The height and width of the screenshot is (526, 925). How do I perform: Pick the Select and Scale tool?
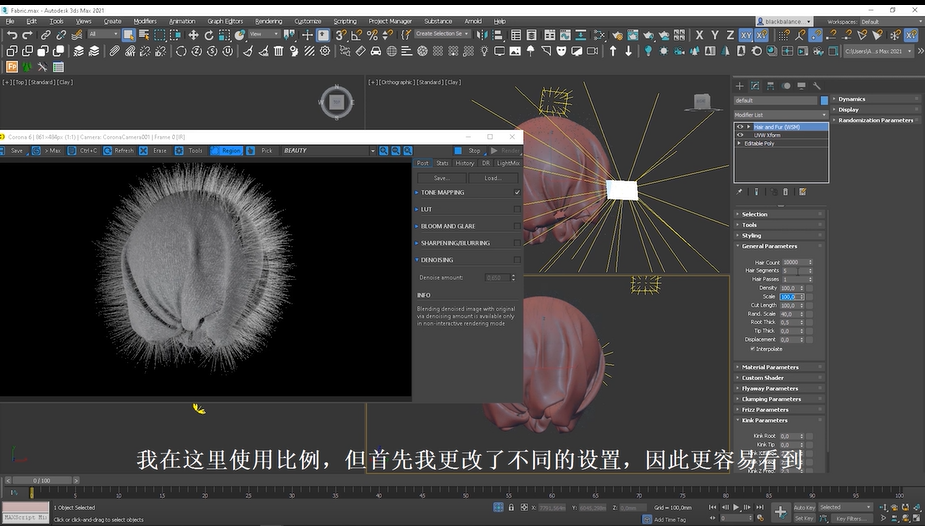pyautogui.click(x=224, y=35)
